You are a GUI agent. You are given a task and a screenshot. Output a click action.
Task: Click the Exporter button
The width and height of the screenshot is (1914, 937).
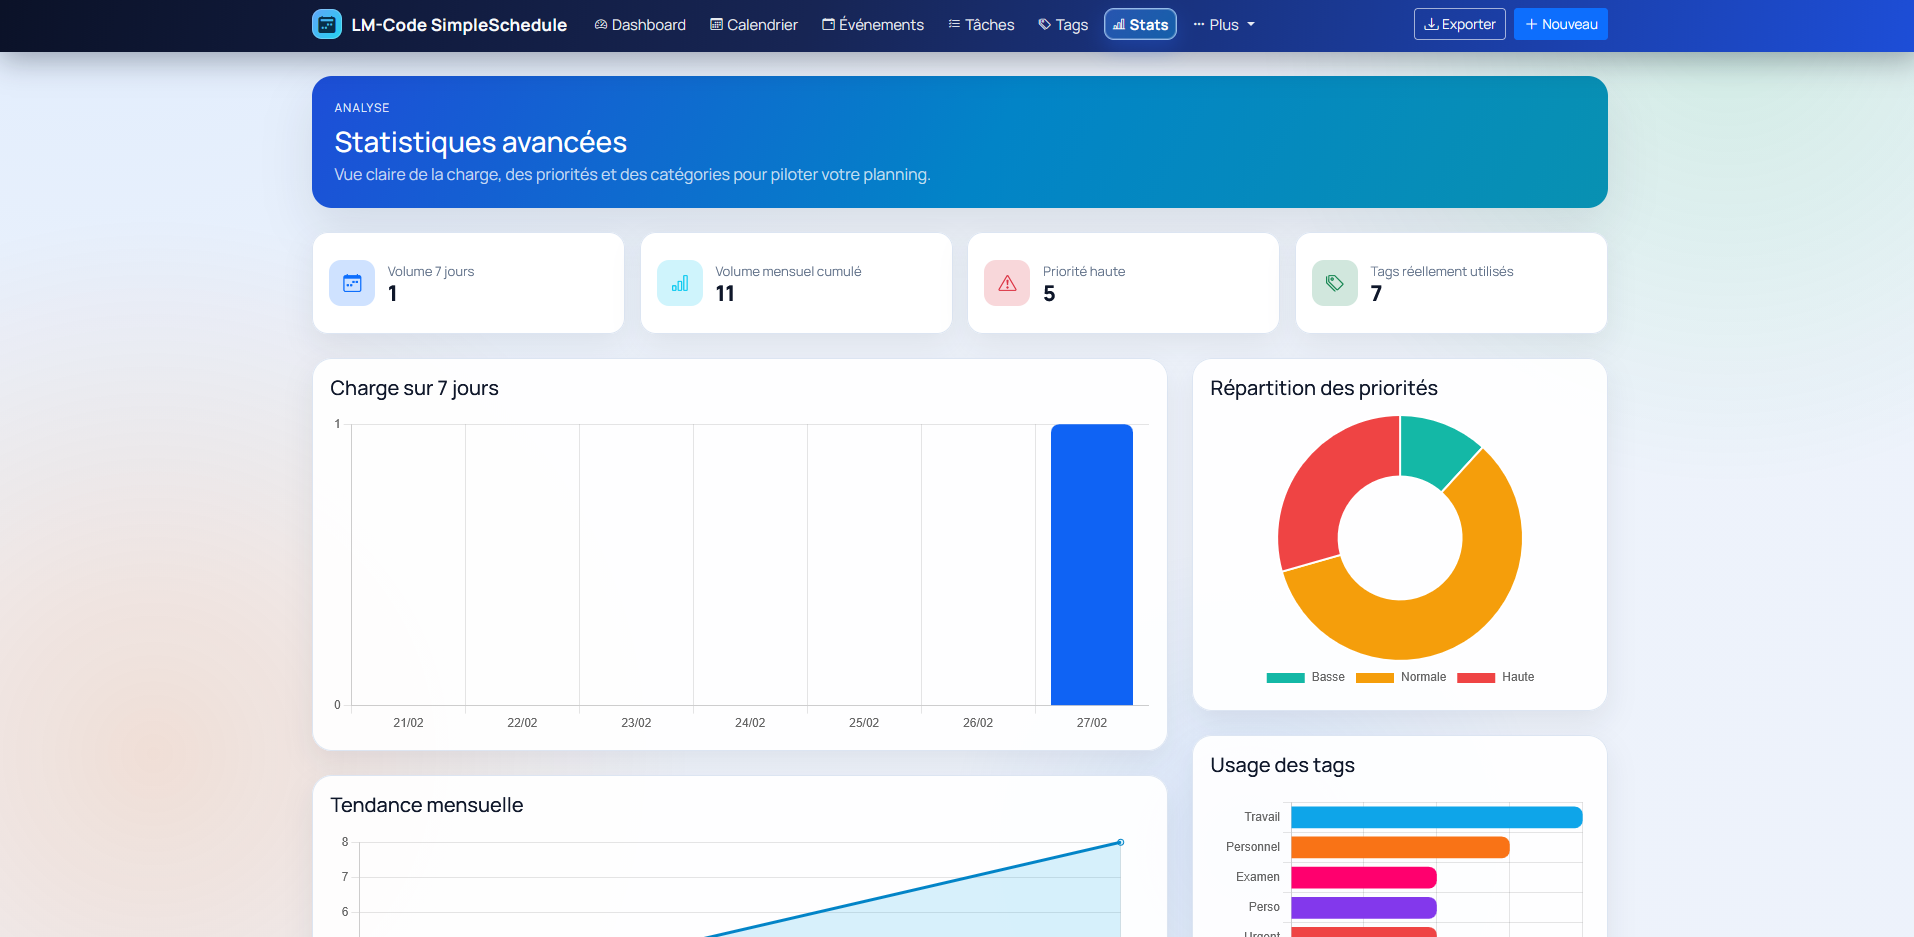click(x=1459, y=23)
